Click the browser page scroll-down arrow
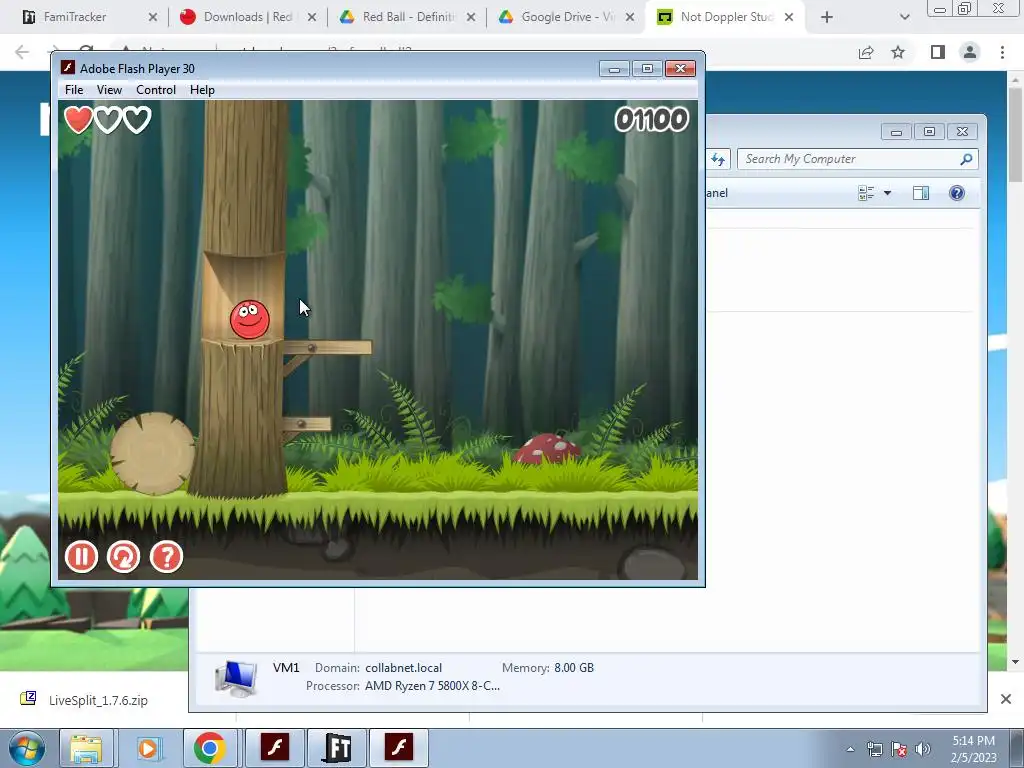Image resolution: width=1024 pixels, height=768 pixels. coord(1015,662)
